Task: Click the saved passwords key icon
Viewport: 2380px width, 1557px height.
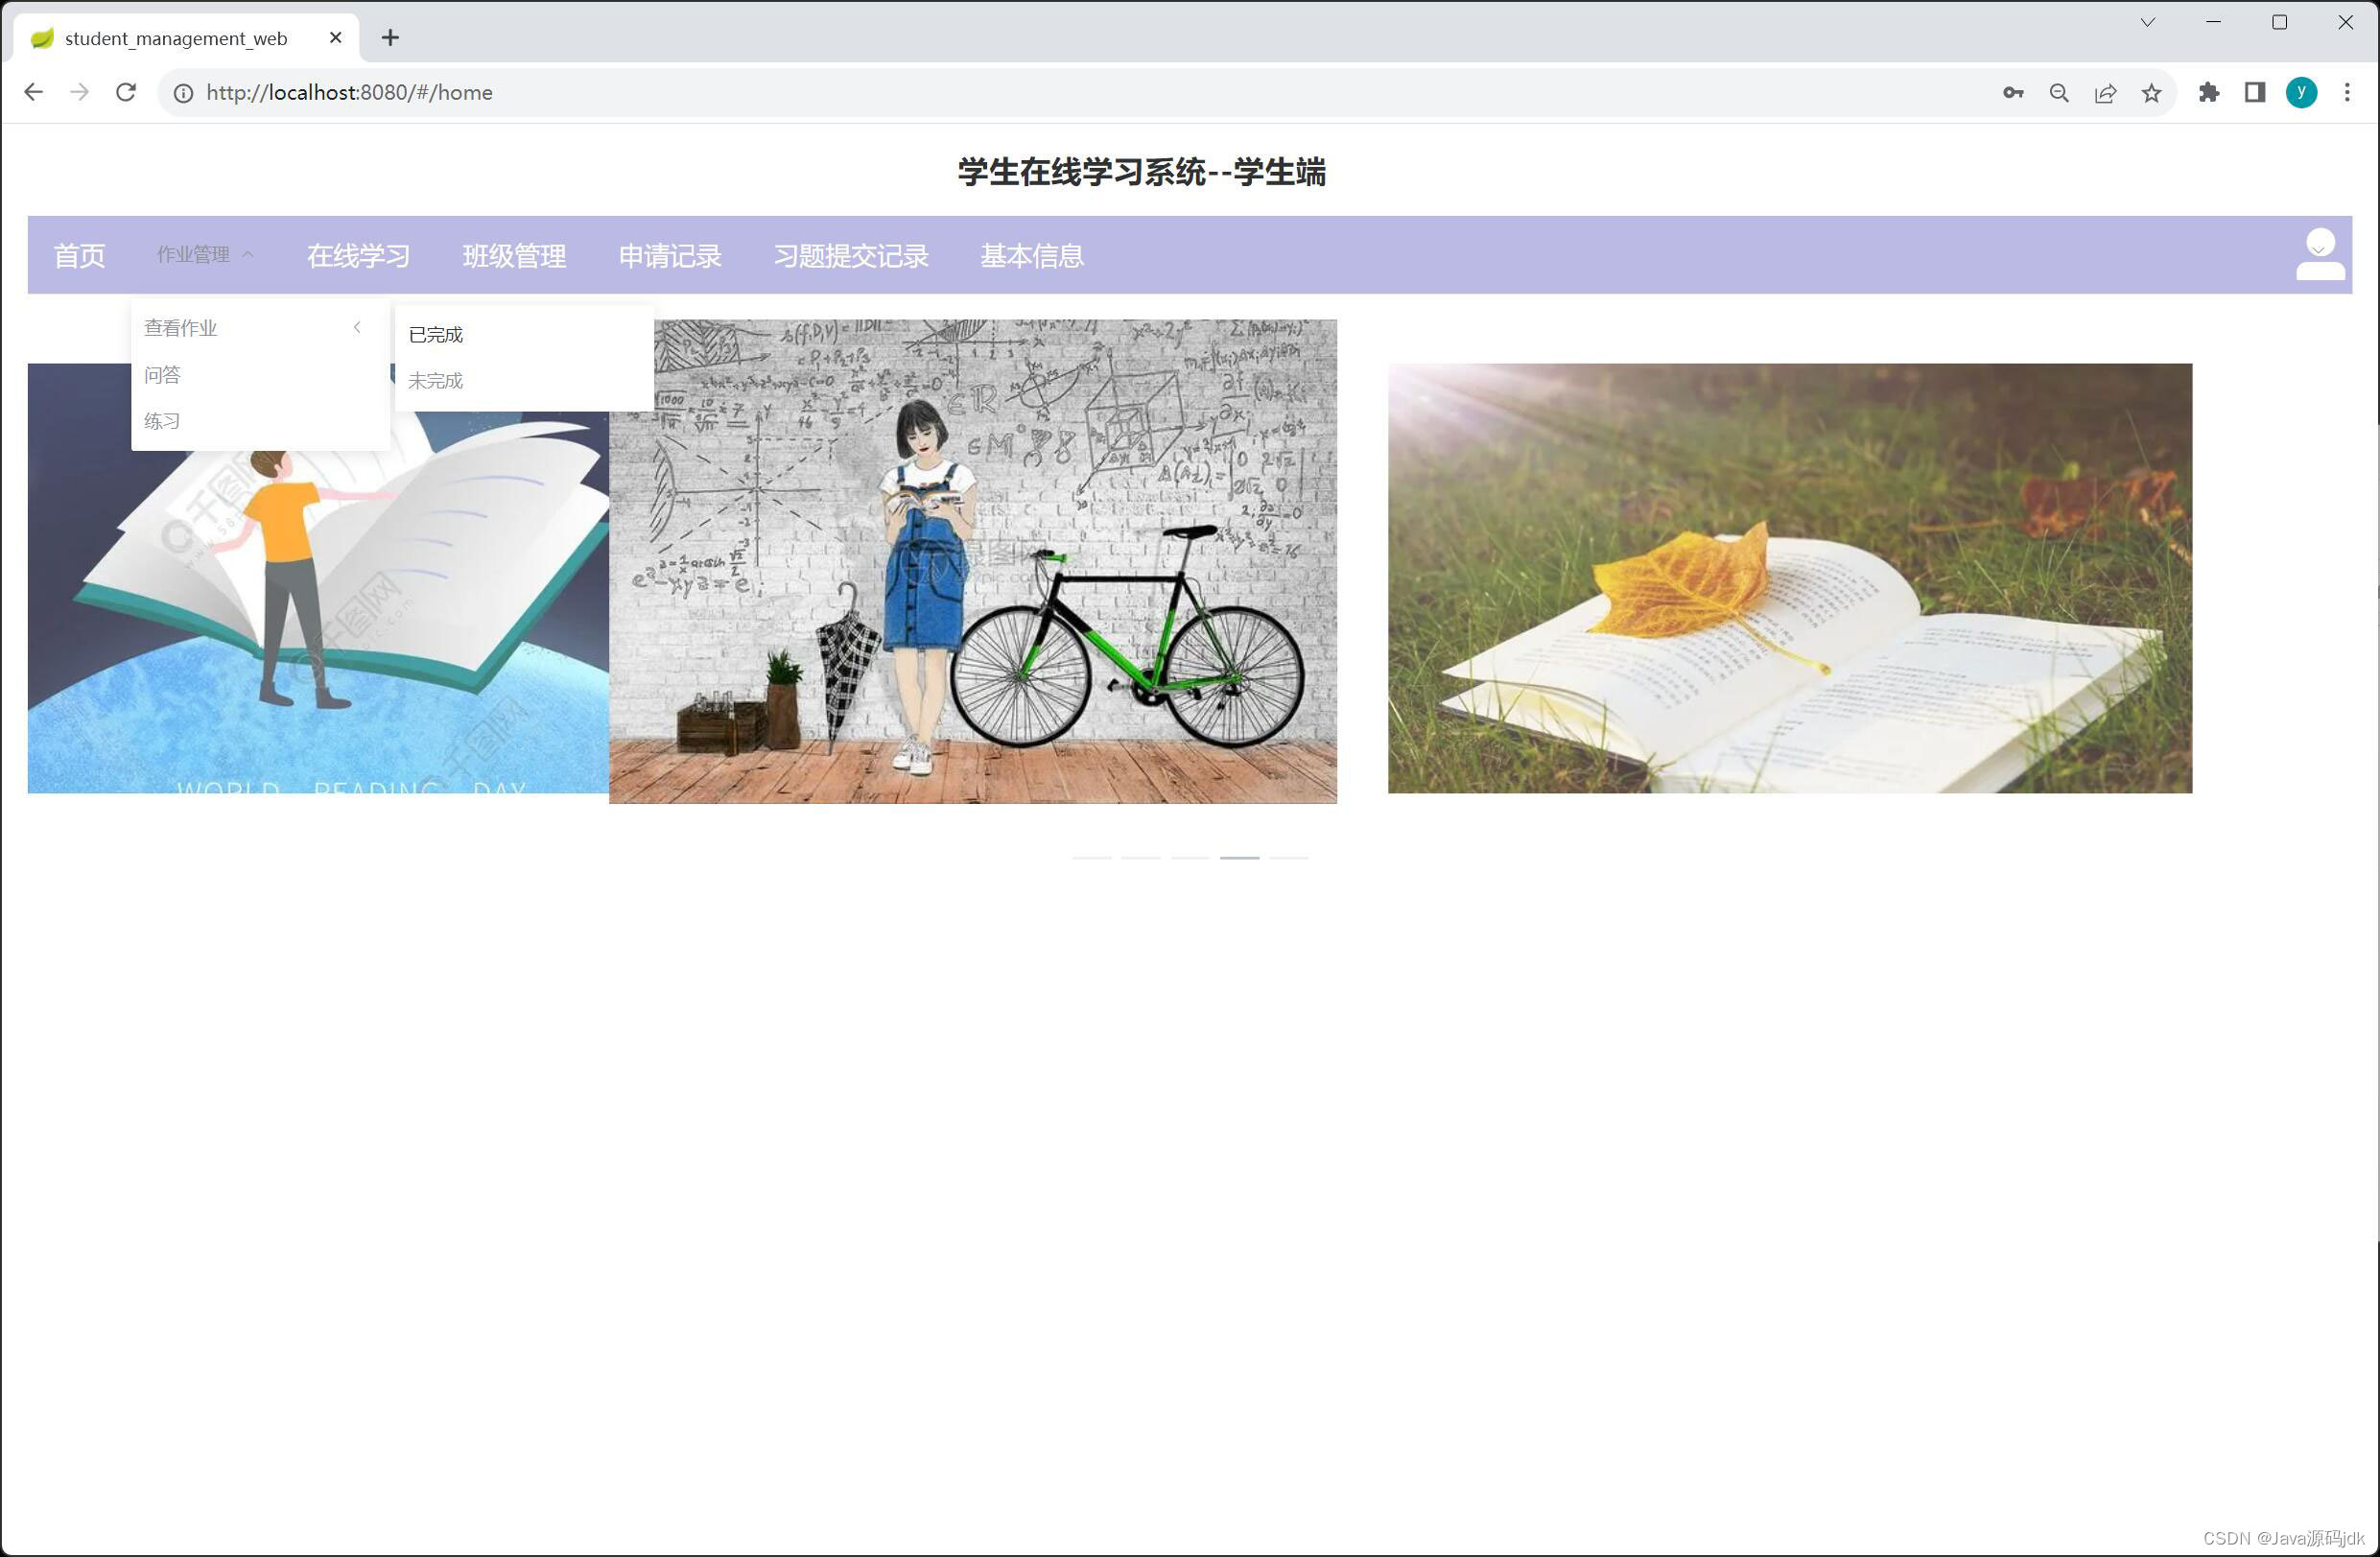Action: pyautogui.click(x=2012, y=93)
